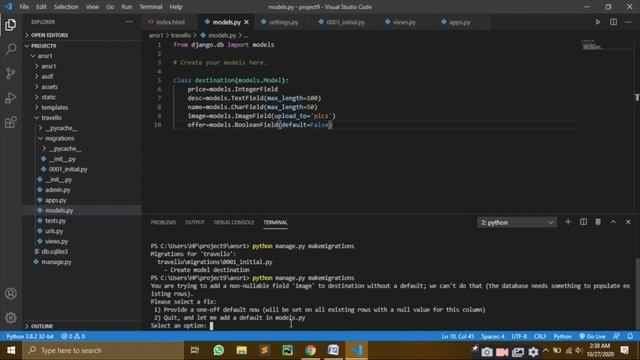640x360 pixels.
Task: Expand the Open Editors section
Action: 82,35
